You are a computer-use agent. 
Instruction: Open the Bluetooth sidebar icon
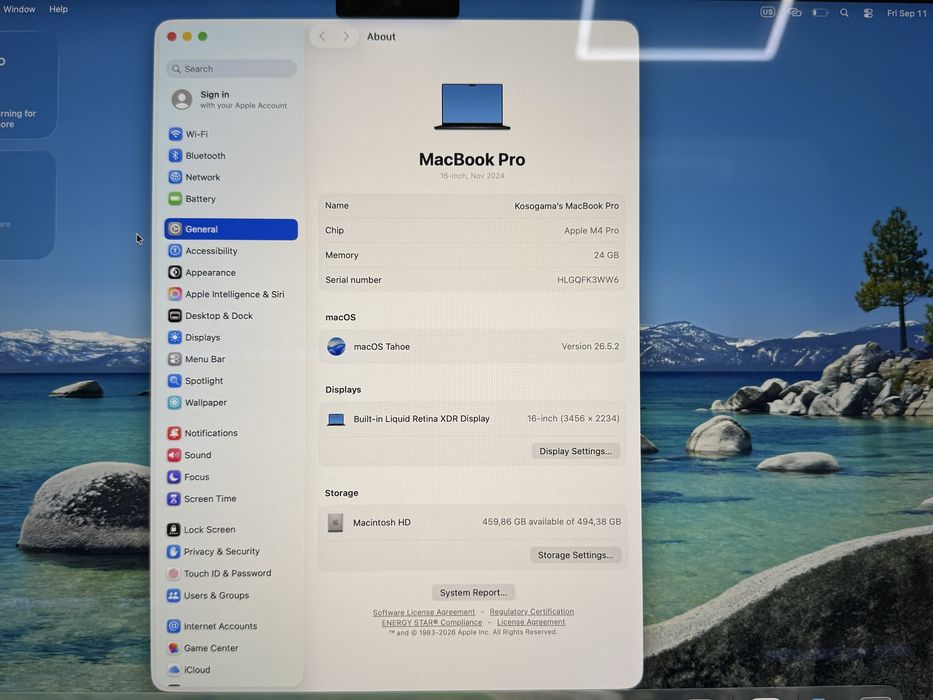175,155
